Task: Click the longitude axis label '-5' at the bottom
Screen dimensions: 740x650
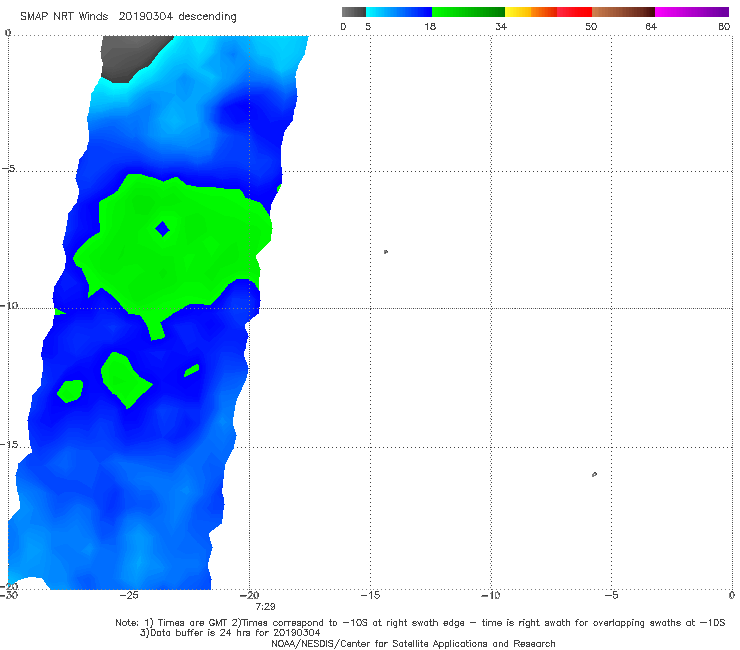Action: [611, 595]
